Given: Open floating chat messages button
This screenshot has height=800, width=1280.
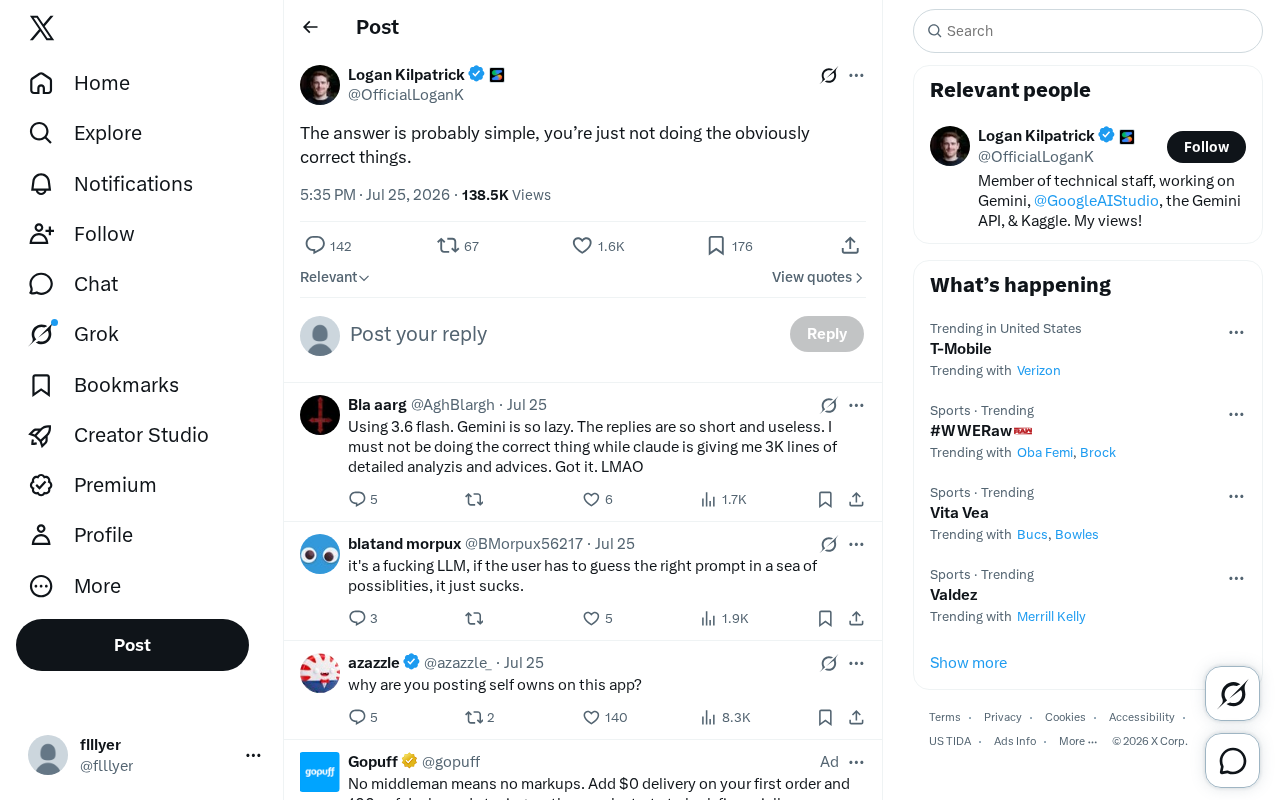Looking at the screenshot, I should [1233, 761].
